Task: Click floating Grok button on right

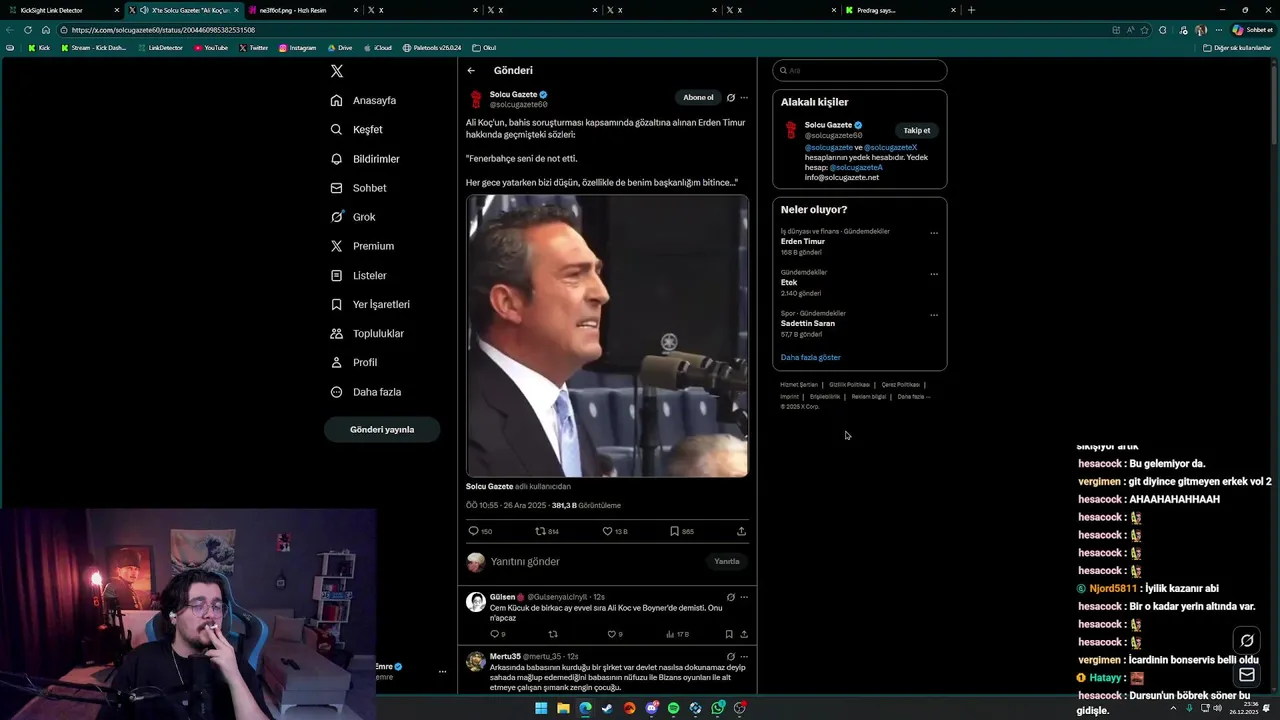Action: (x=1247, y=641)
